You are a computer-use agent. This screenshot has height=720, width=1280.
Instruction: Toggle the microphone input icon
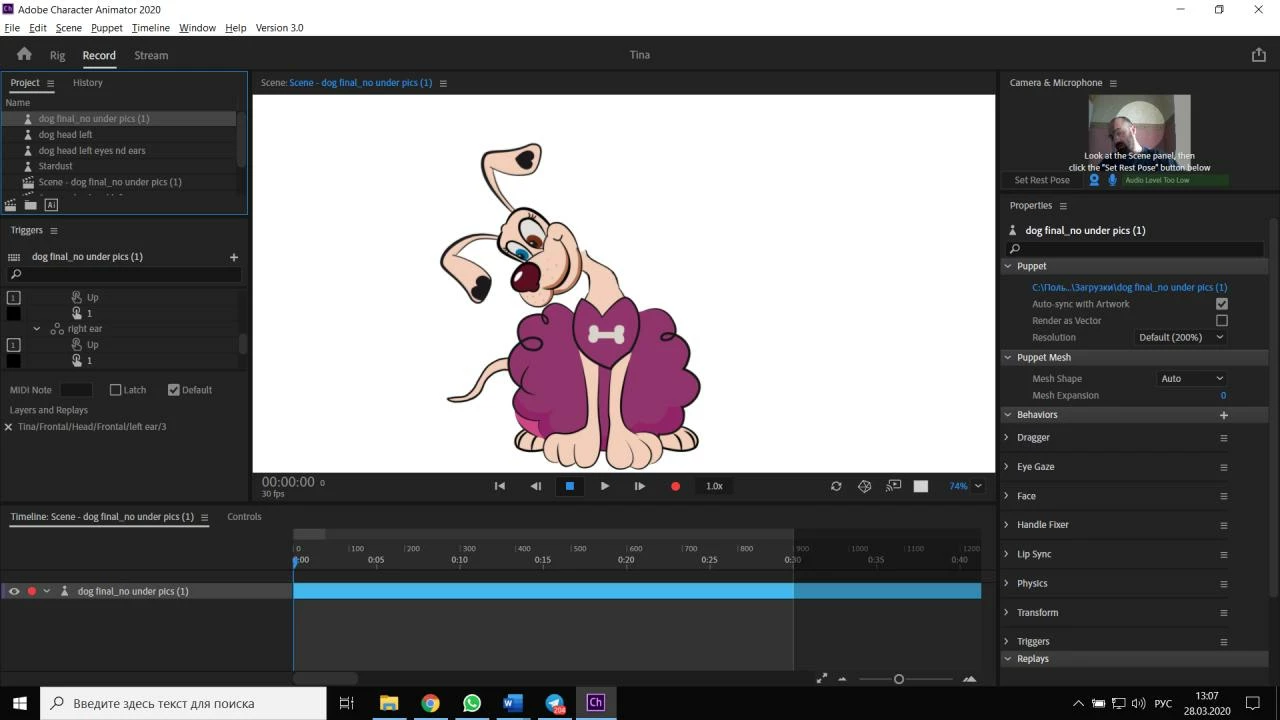(x=1112, y=180)
